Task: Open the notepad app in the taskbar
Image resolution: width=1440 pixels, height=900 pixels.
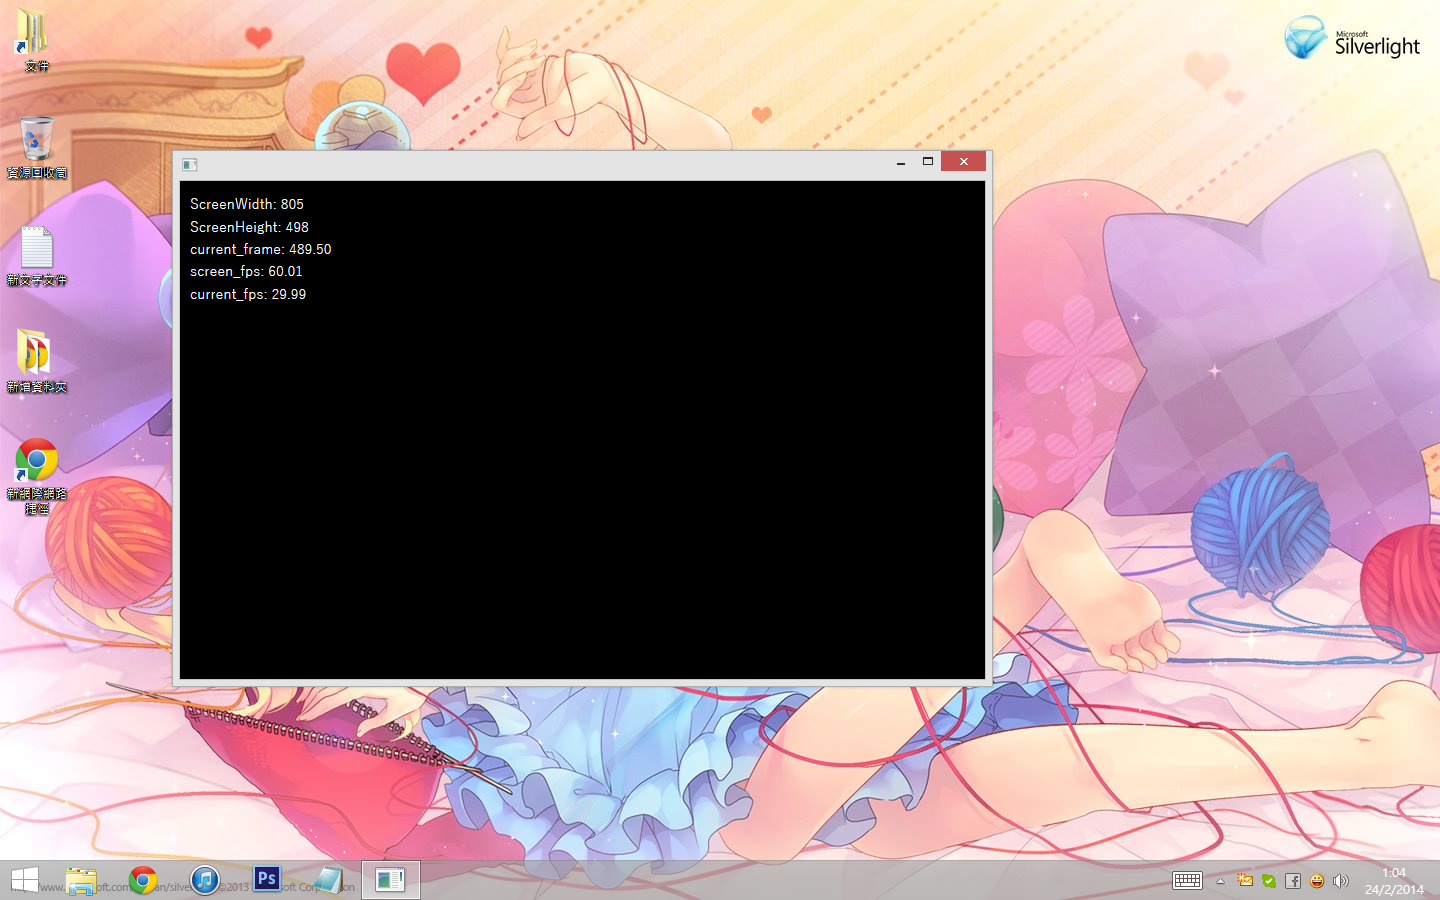Action: coord(328,880)
